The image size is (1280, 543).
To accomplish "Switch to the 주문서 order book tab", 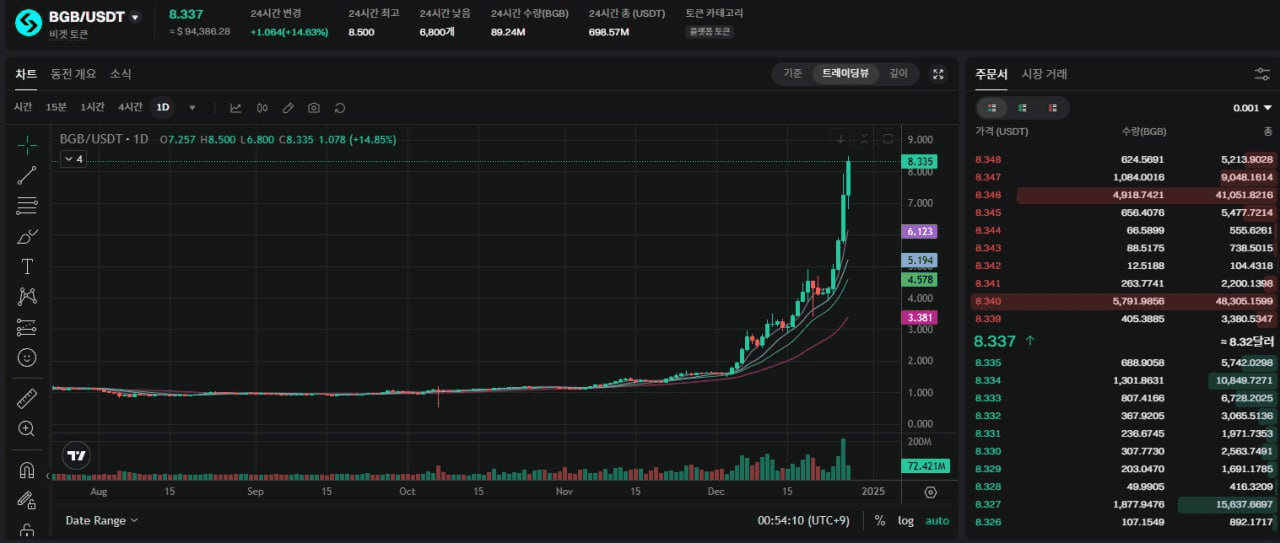I will tap(991, 74).
